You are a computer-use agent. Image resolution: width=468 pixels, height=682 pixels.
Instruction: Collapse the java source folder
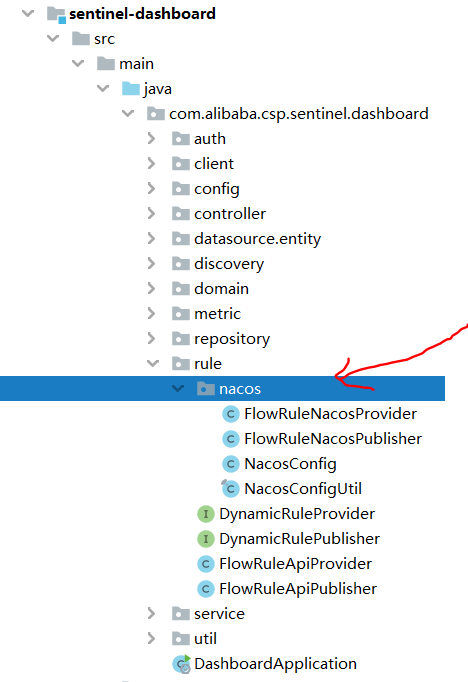(x=103, y=89)
